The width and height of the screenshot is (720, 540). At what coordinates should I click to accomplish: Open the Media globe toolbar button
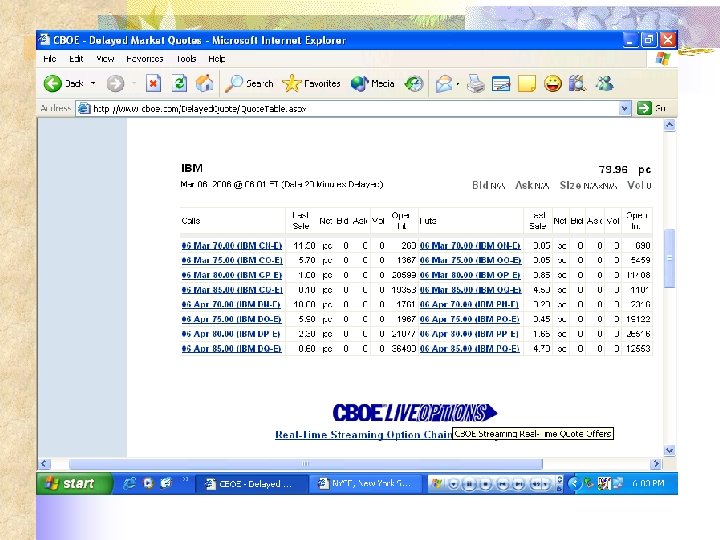373,84
